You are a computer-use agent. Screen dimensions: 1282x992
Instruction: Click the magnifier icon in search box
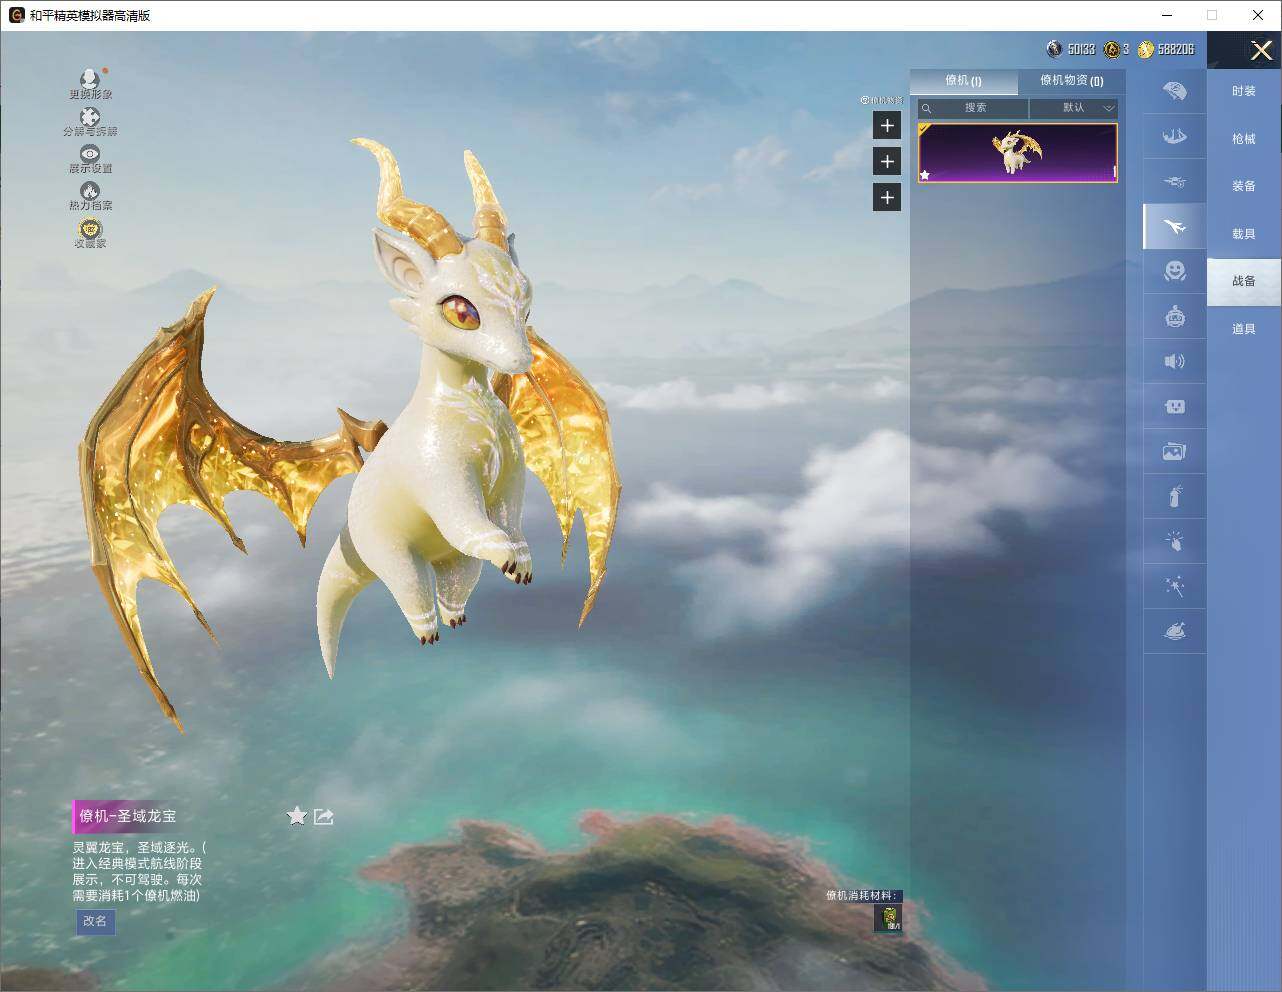click(927, 108)
